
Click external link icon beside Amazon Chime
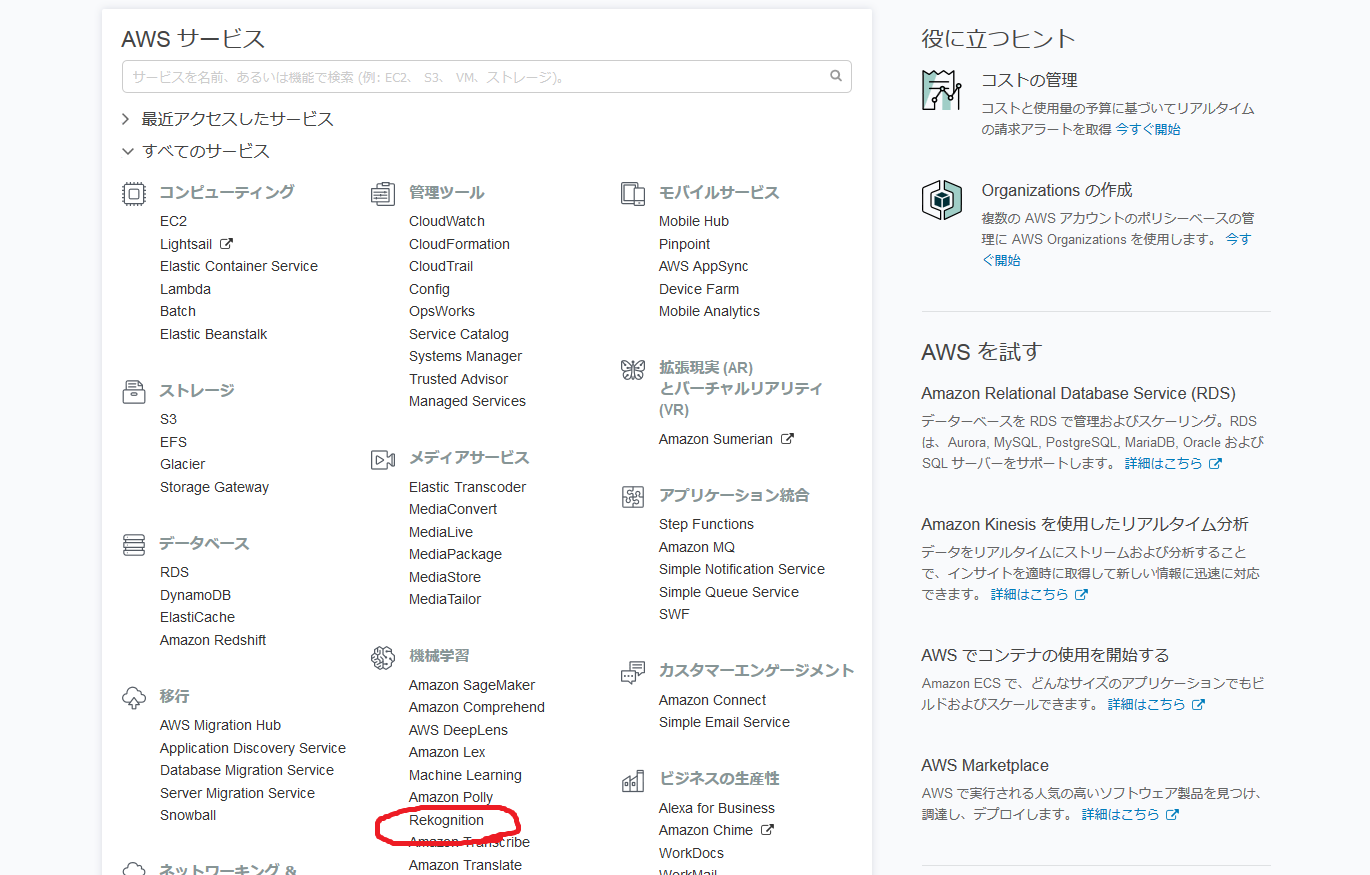pyautogui.click(x=767, y=829)
